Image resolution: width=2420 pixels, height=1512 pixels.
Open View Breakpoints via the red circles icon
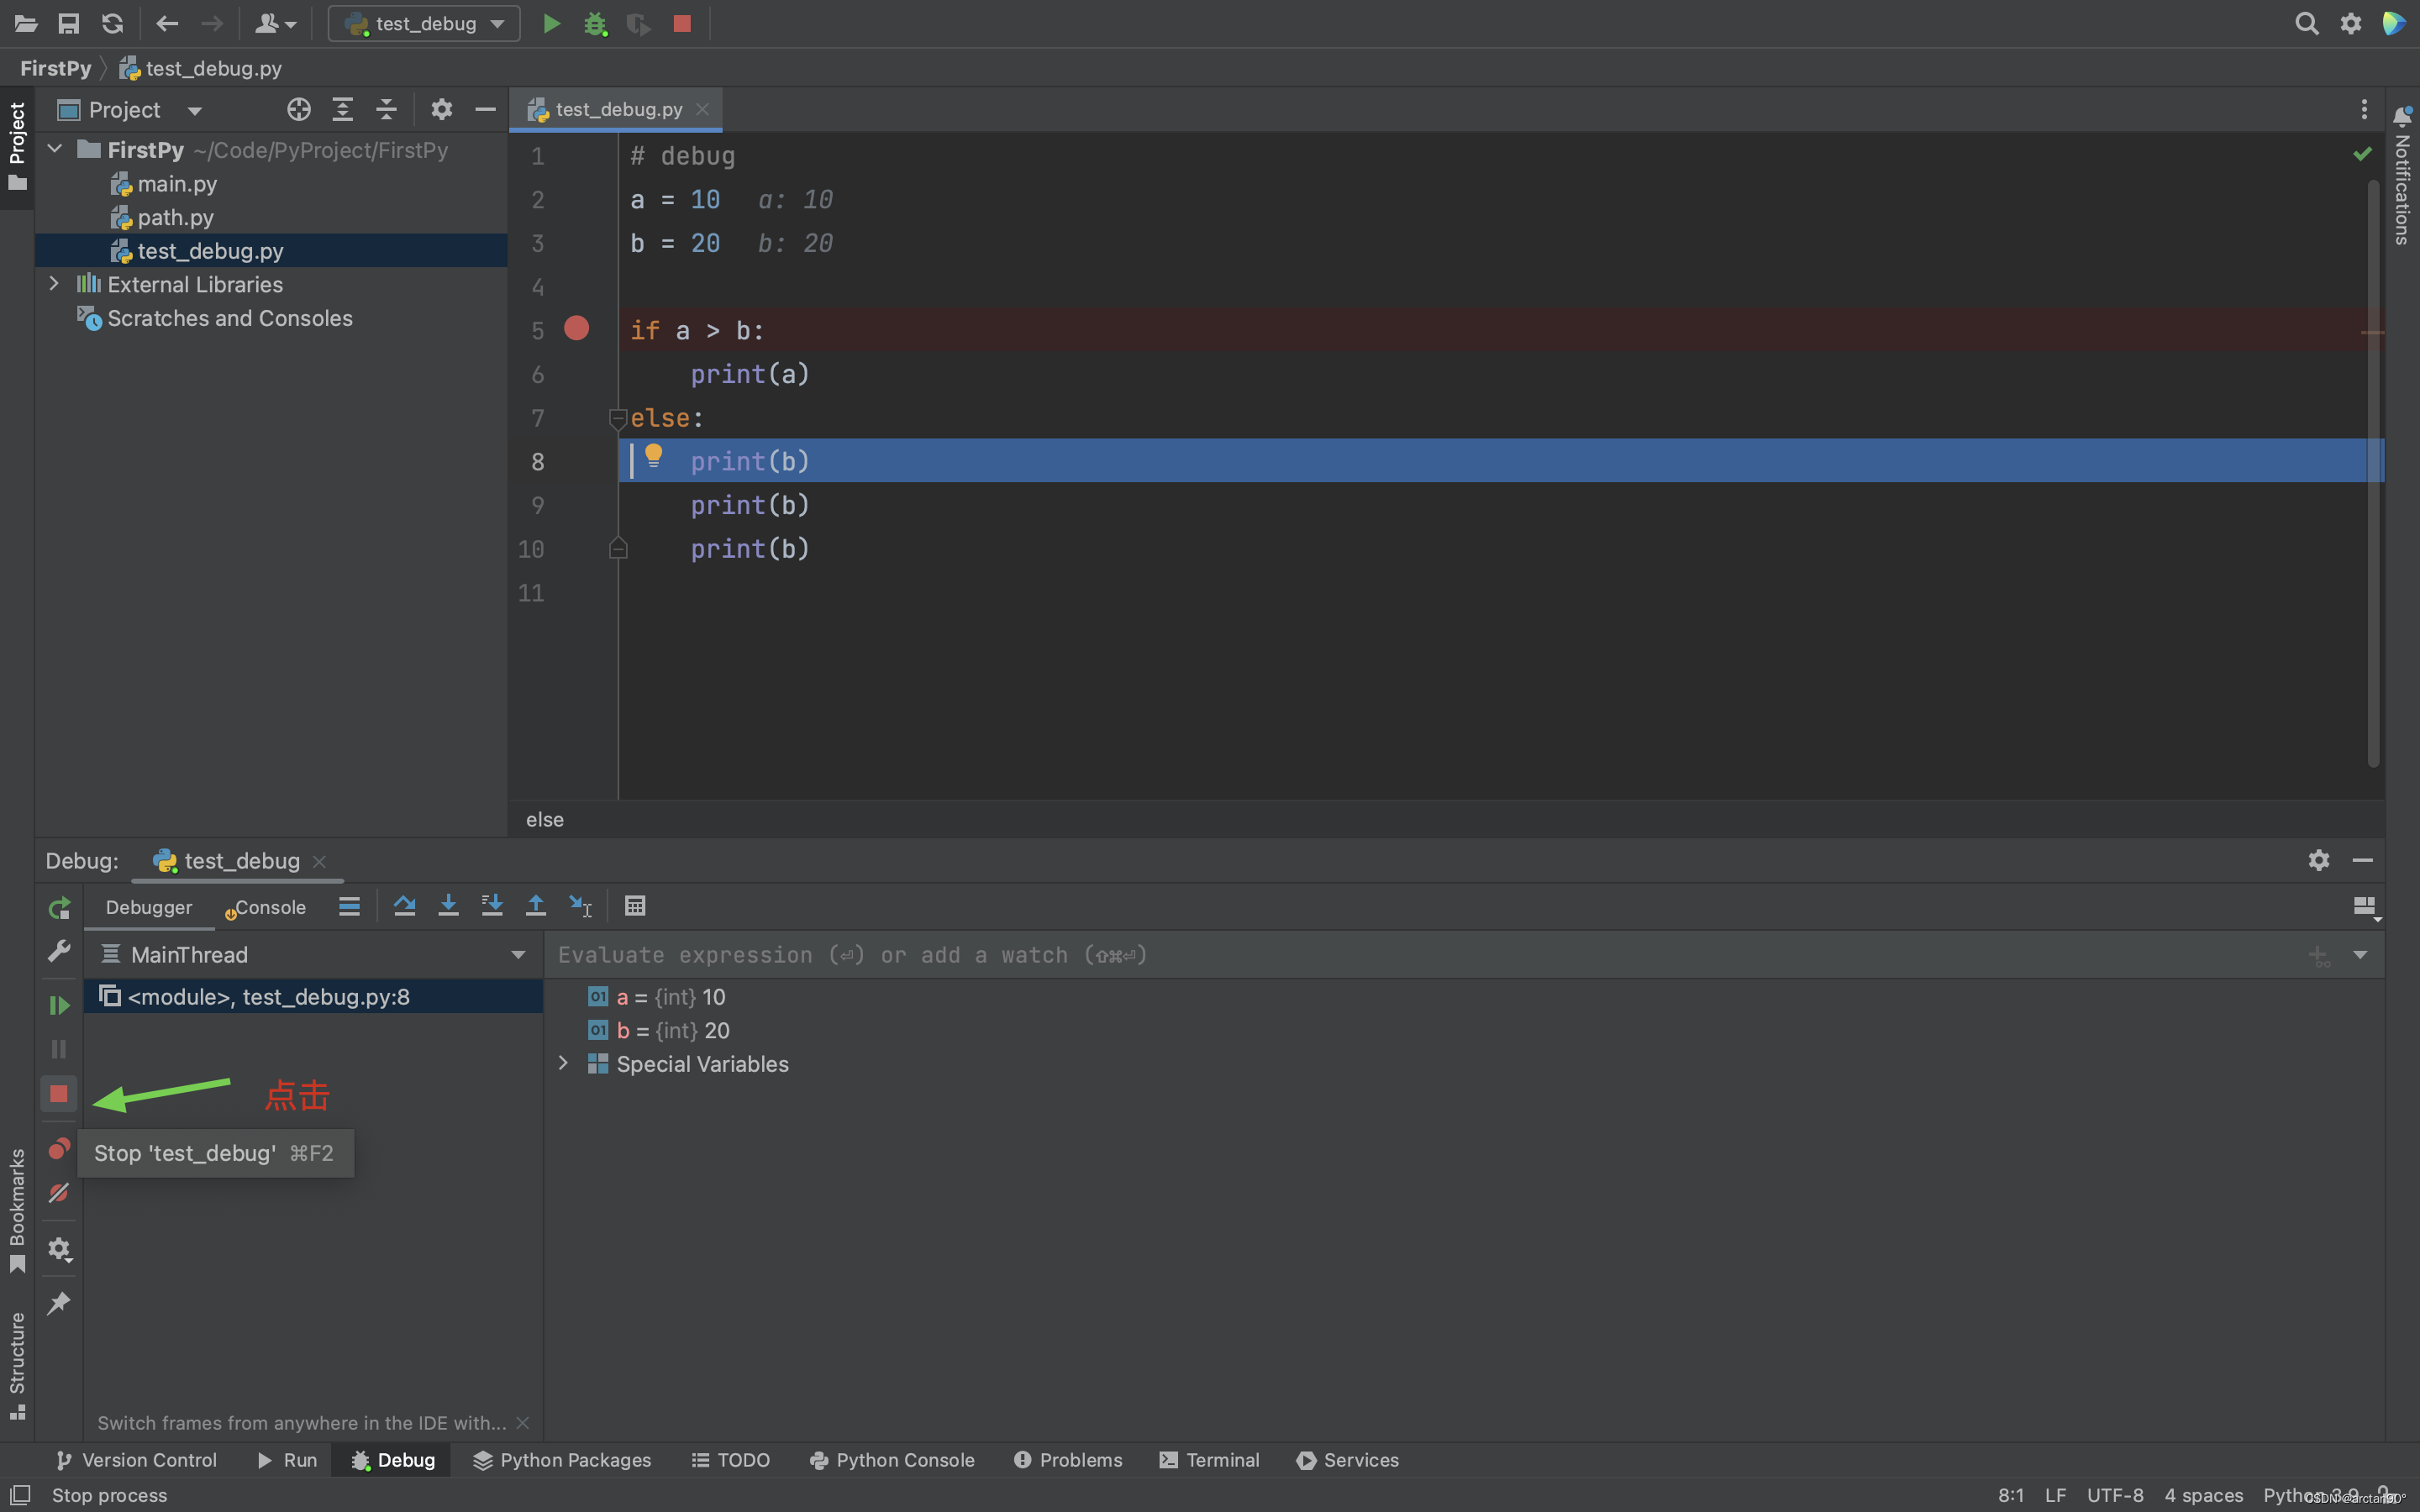[x=58, y=1148]
